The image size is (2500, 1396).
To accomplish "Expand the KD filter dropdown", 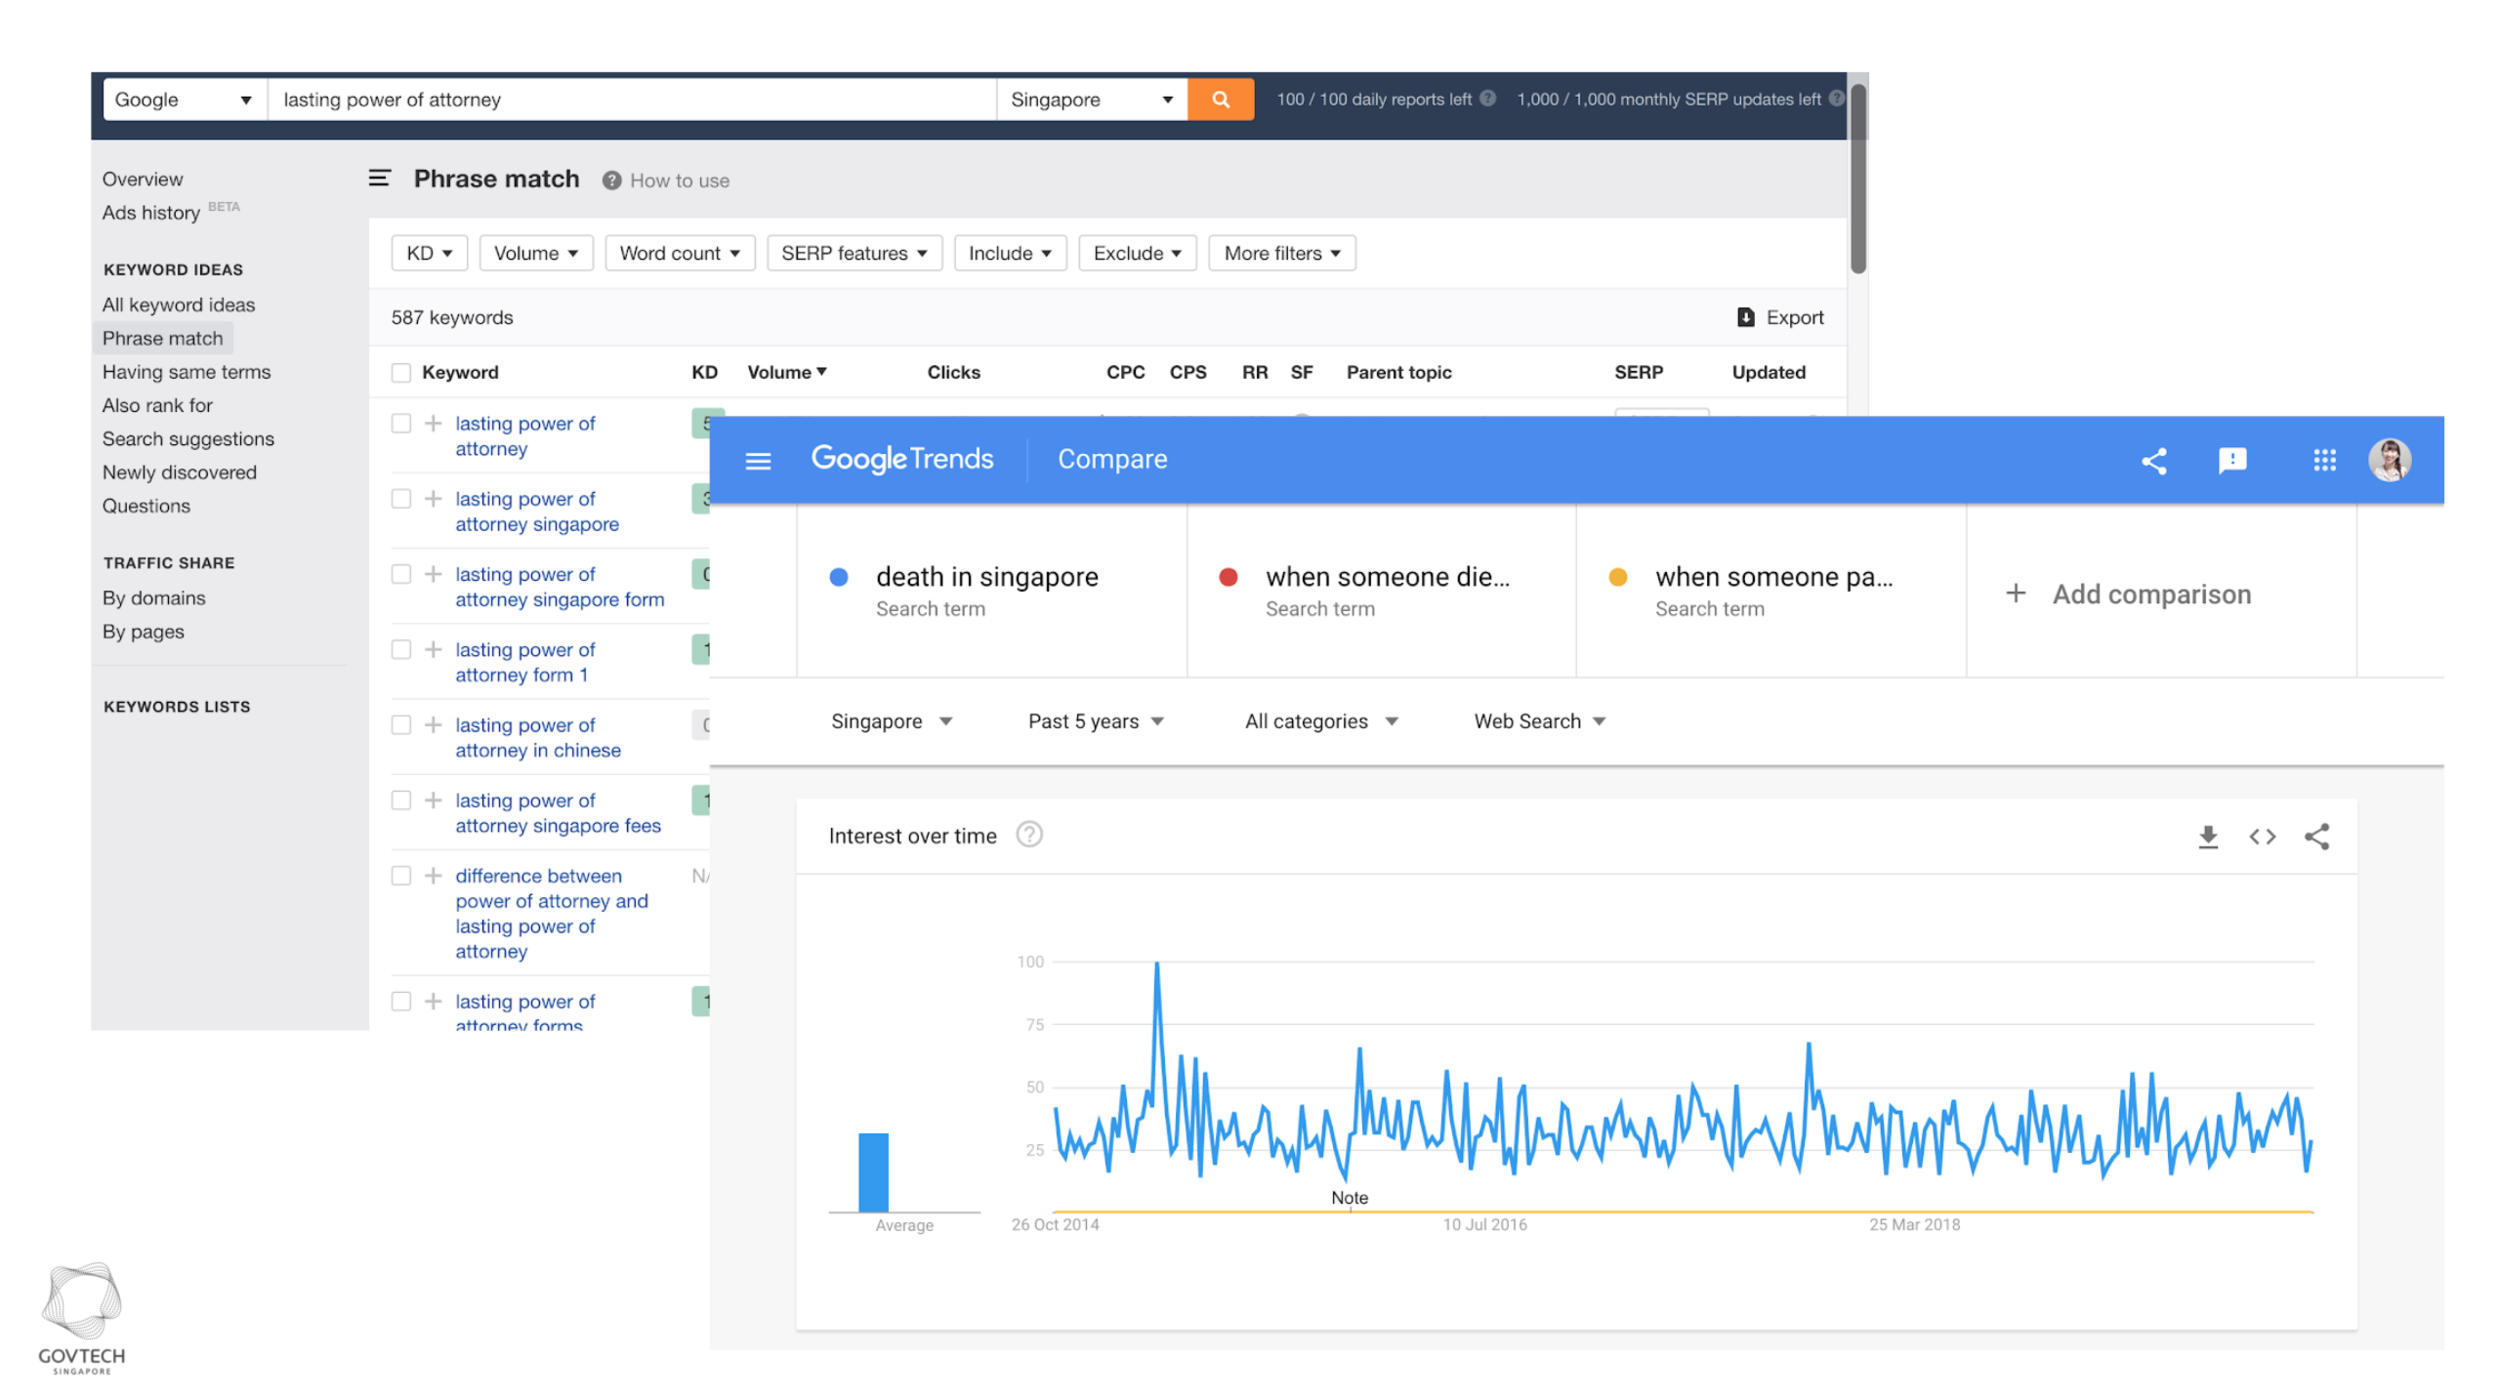I will pyautogui.click(x=429, y=253).
